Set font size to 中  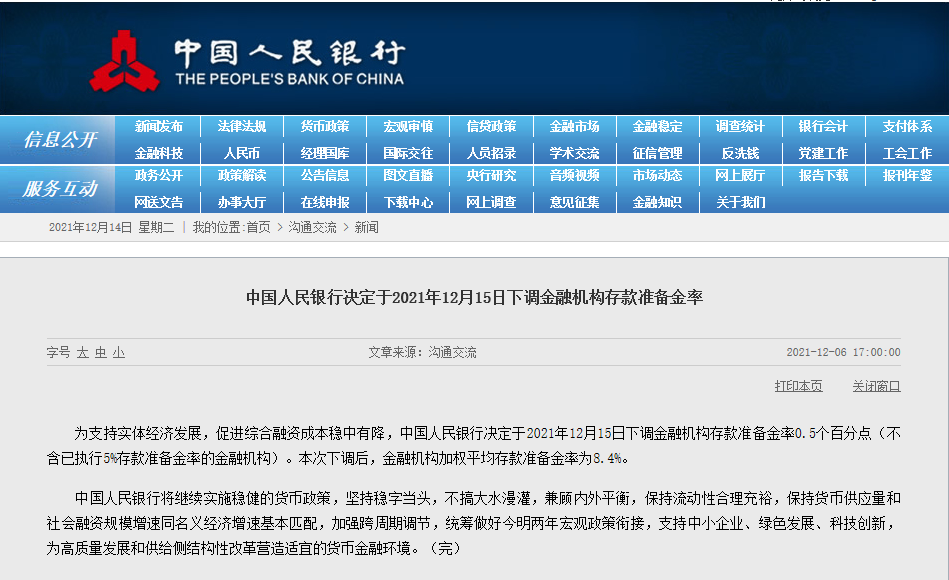(100, 352)
